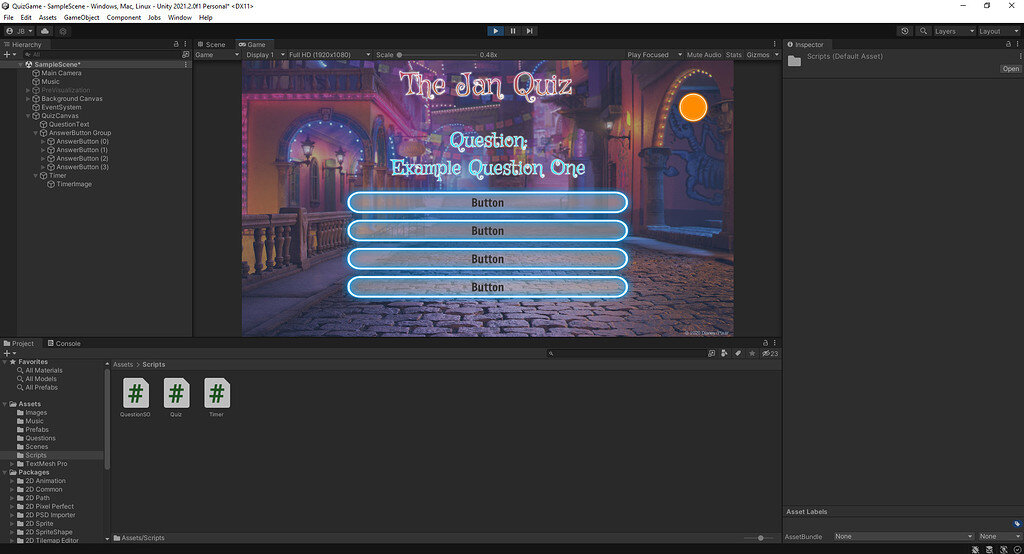This screenshot has width=1024, height=554.
Task: Switch to the Console tab
Action: (64, 343)
